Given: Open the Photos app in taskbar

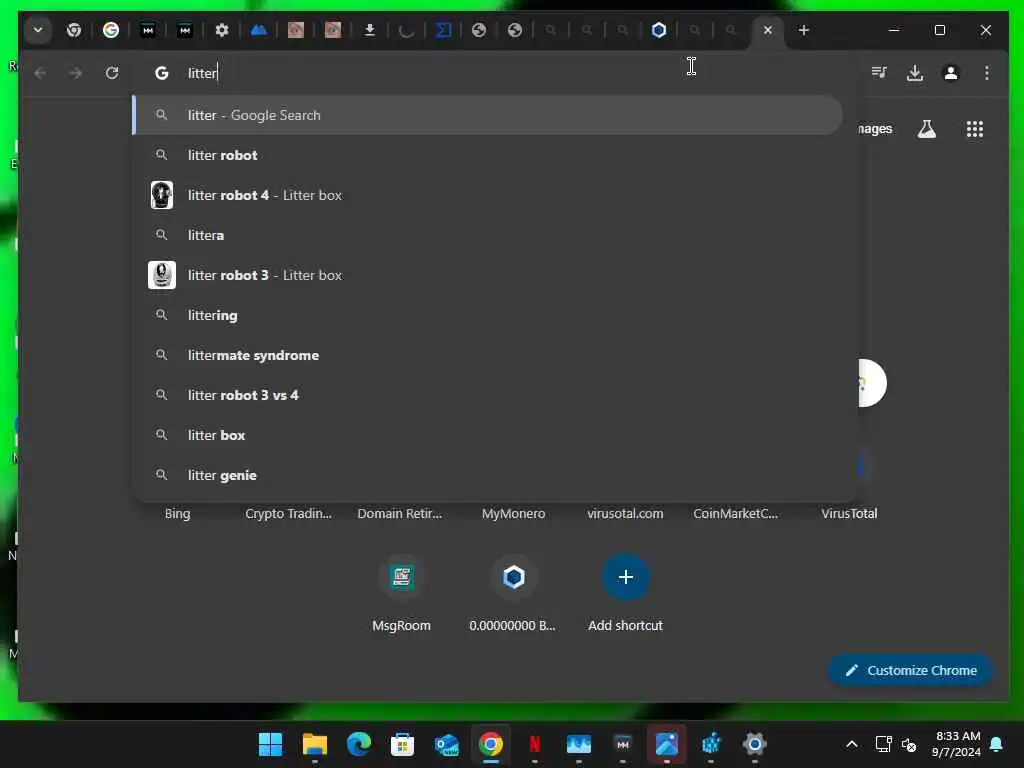Looking at the screenshot, I should (x=667, y=744).
